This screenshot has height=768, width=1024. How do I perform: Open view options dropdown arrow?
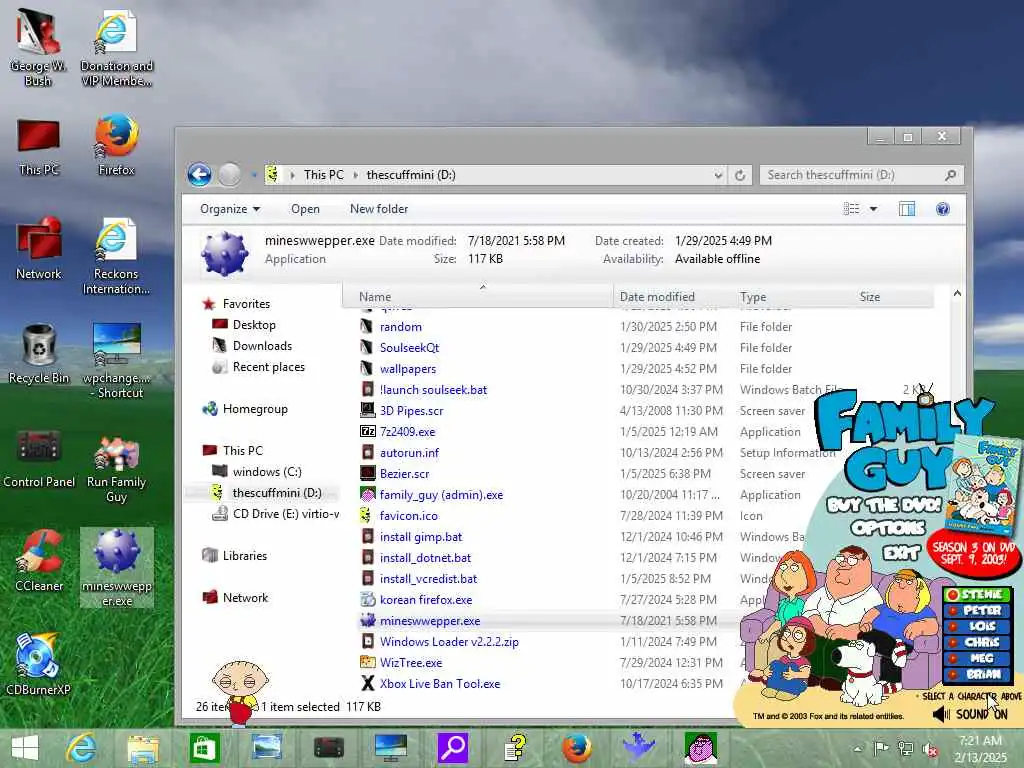(873, 209)
